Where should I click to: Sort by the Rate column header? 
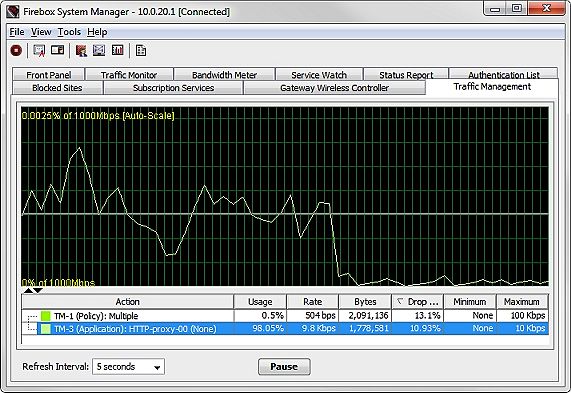tap(312, 302)
